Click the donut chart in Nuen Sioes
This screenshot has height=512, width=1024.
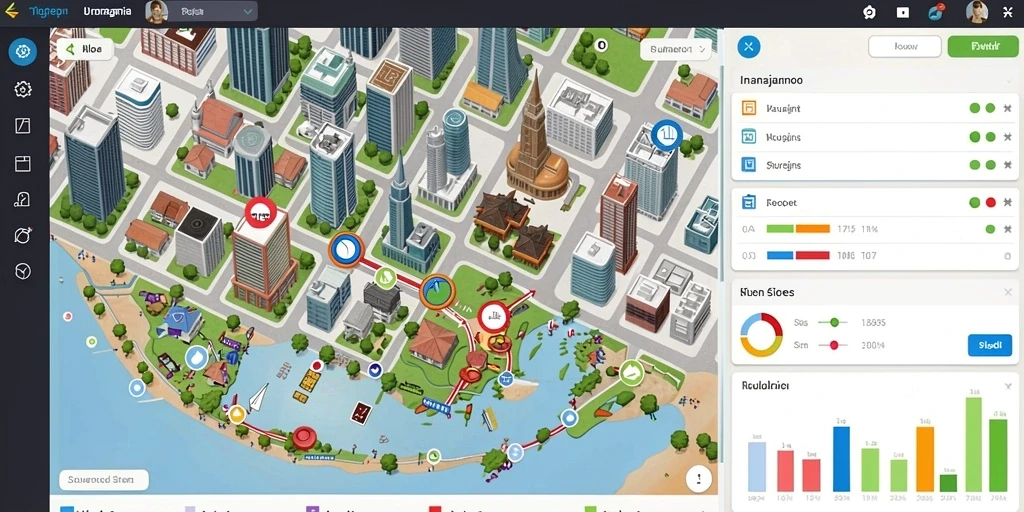761,334
